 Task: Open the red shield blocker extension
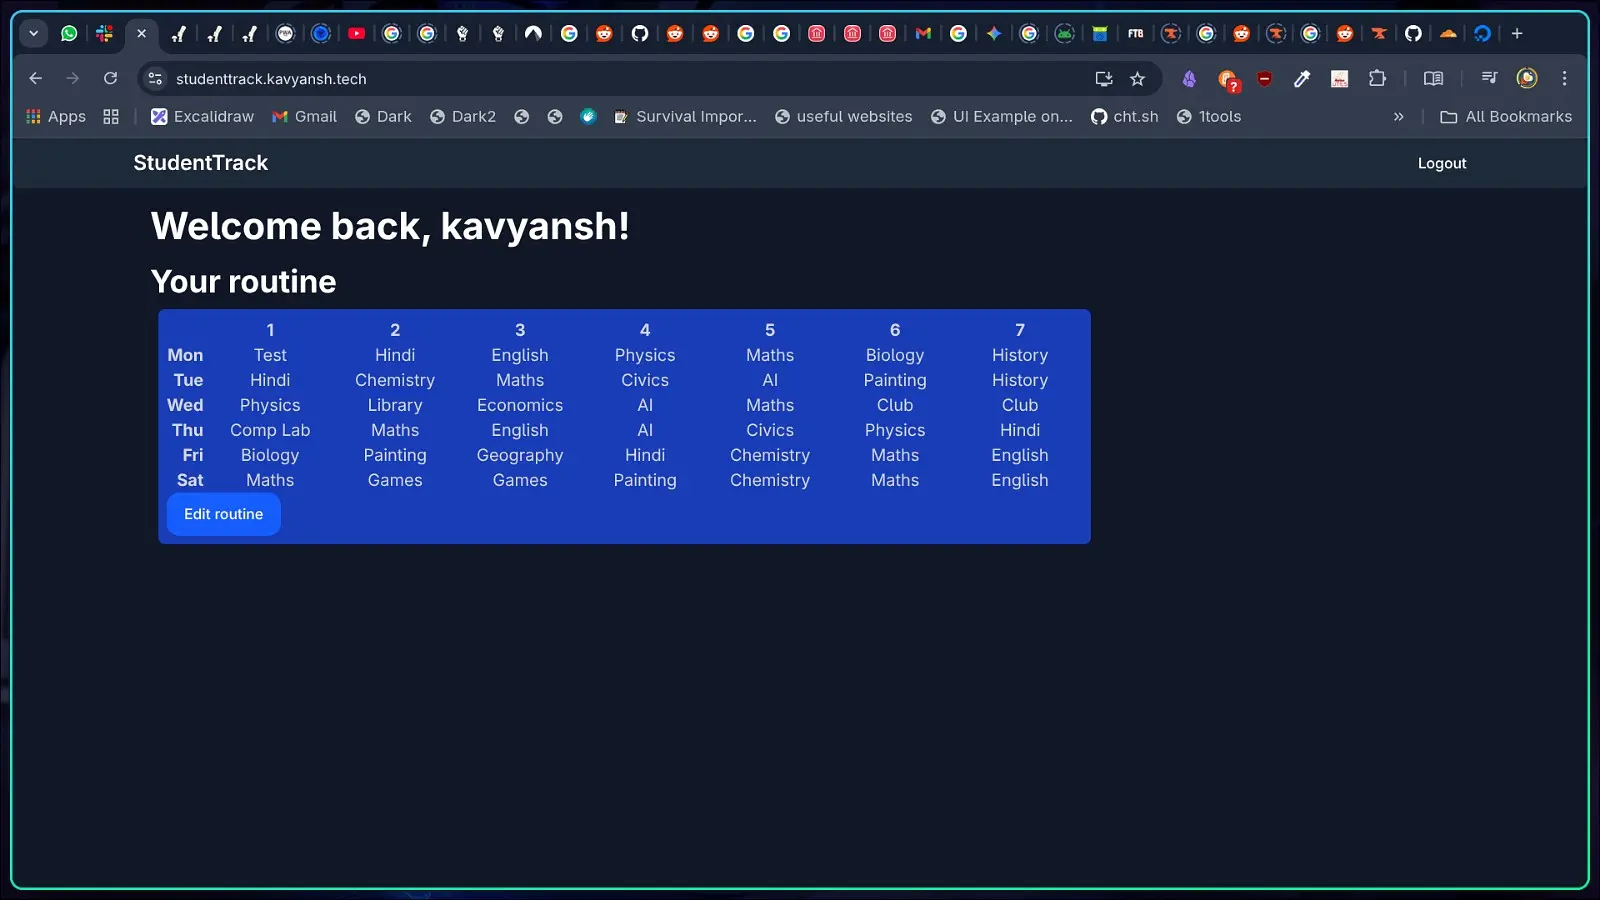coord(1264,78)
